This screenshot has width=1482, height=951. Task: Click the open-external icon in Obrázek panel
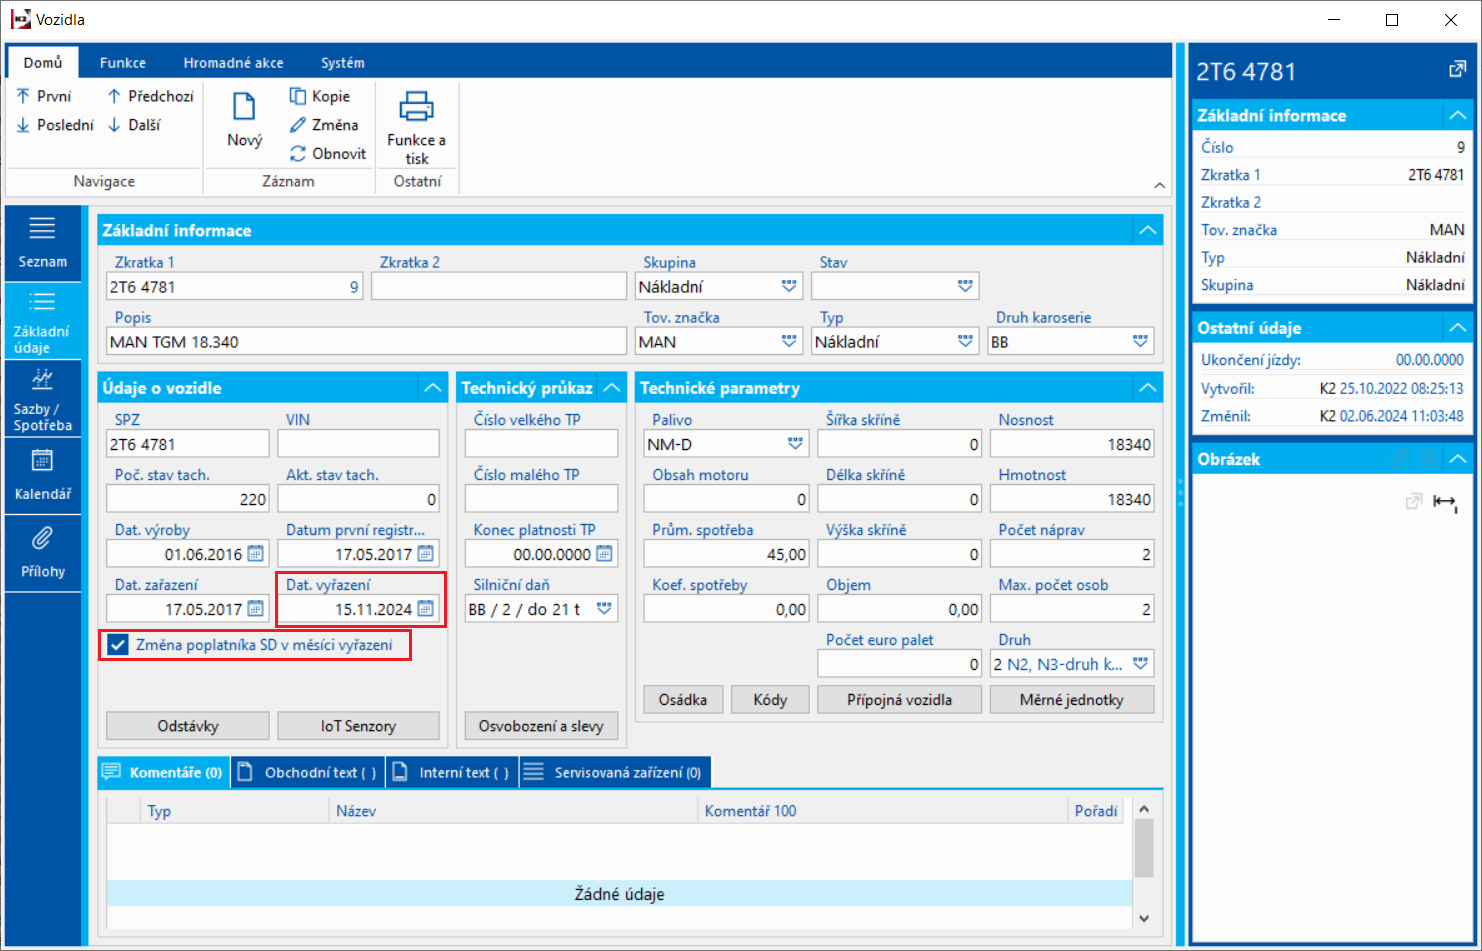pos(1413,501)
